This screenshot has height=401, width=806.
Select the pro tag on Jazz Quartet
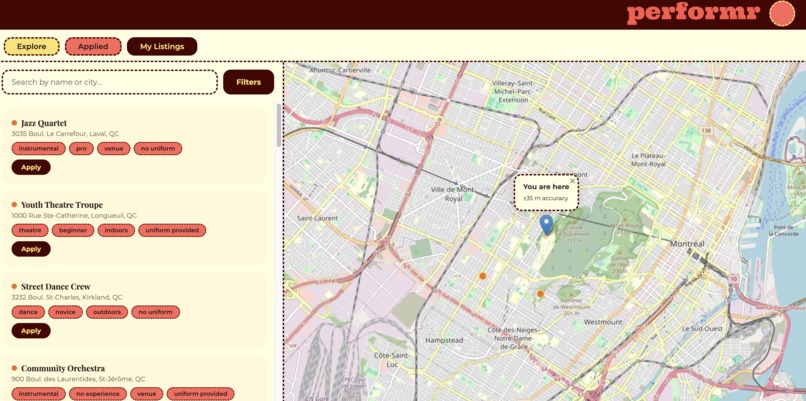(81, 149)
